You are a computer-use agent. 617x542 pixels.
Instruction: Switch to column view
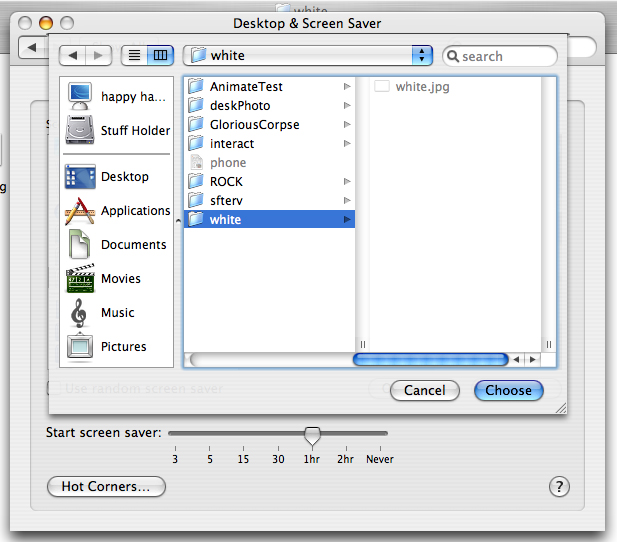(160, 55)
